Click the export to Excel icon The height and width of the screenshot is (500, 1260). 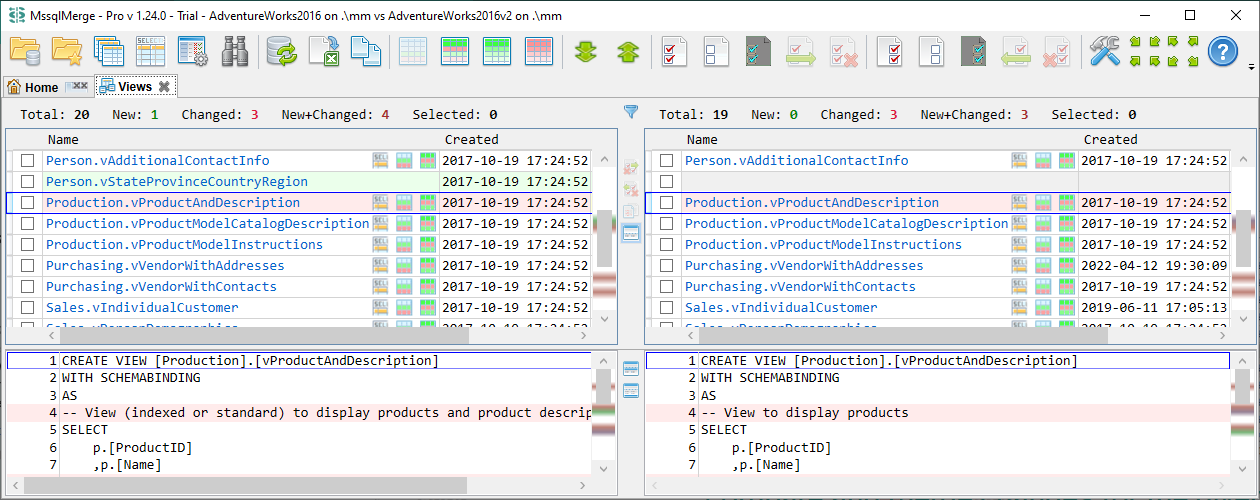point(324,51)
